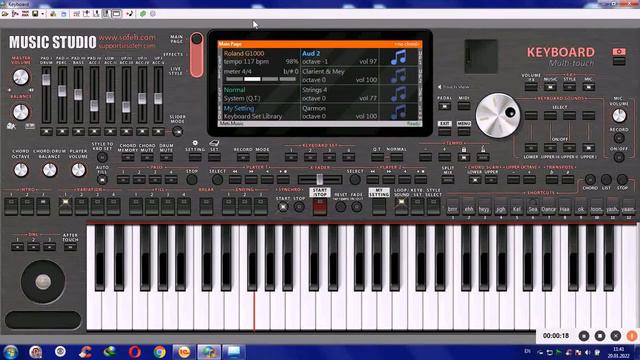Click the Style to Kbd Set button
The image size is (640, 360).
[x=102, y=157]
